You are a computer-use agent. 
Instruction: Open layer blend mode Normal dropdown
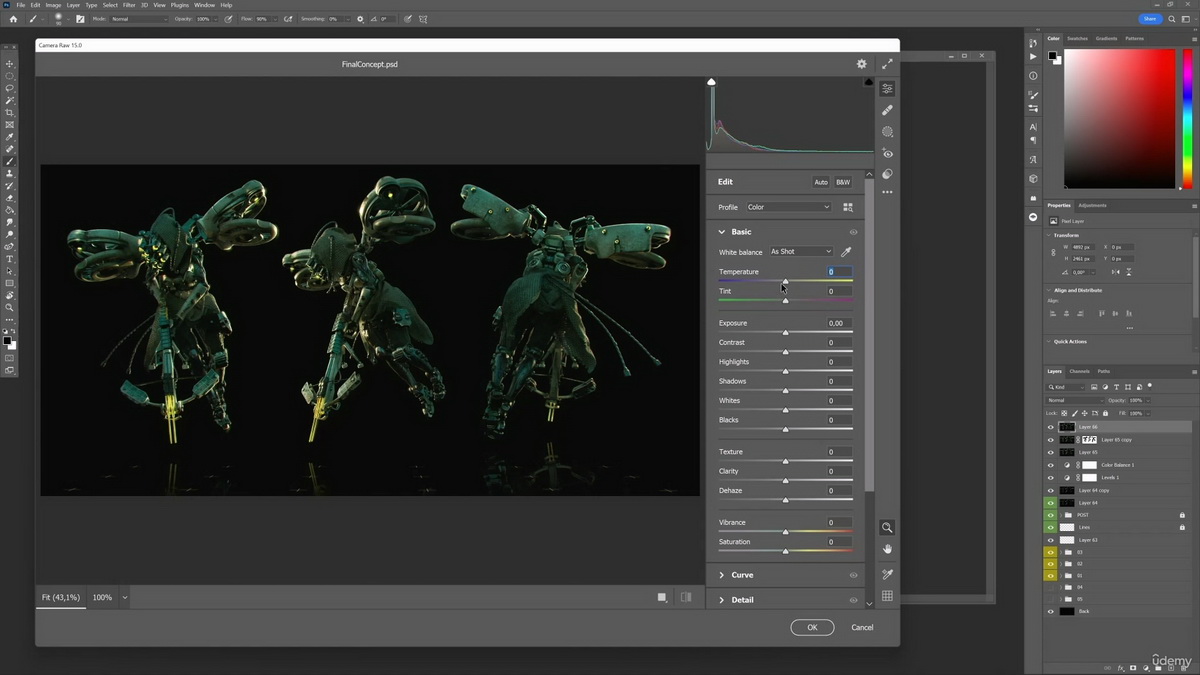[x=1074, y=400]
